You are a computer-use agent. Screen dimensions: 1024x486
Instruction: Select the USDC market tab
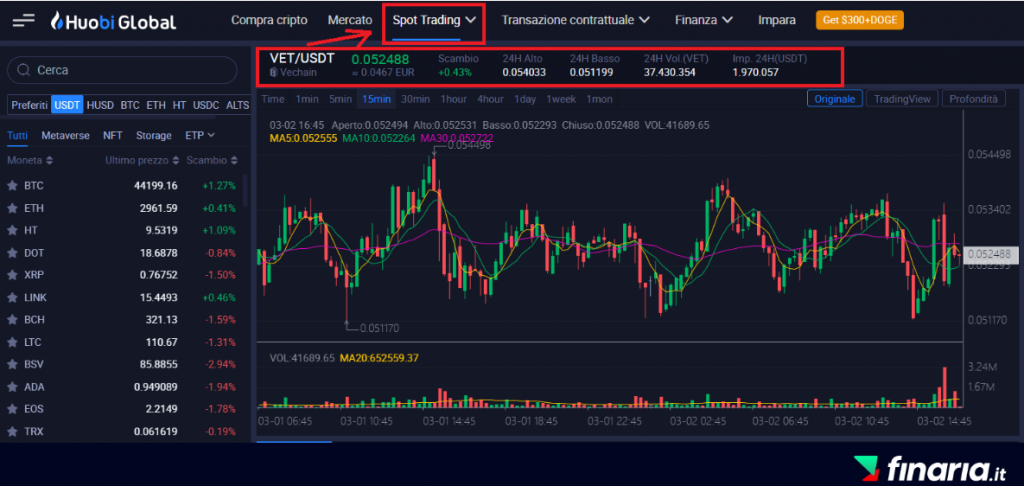click(x=206, y=105)
